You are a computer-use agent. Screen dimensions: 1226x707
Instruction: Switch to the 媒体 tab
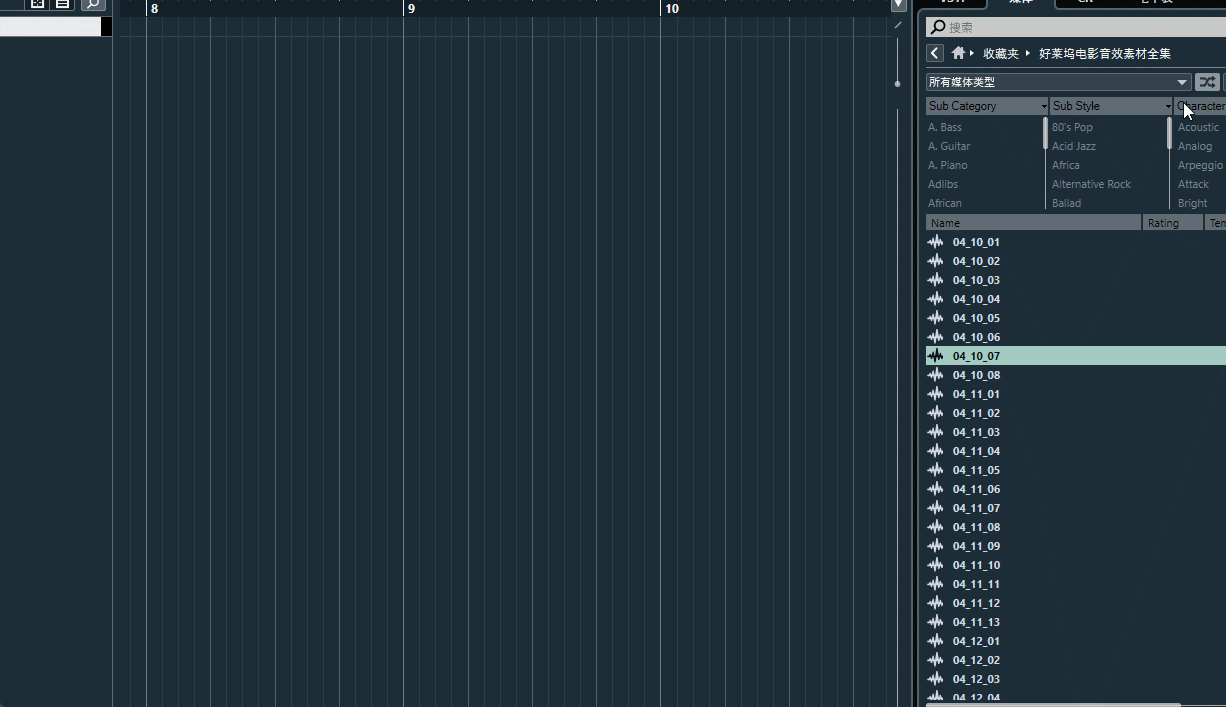click(x=1020, y=2)
